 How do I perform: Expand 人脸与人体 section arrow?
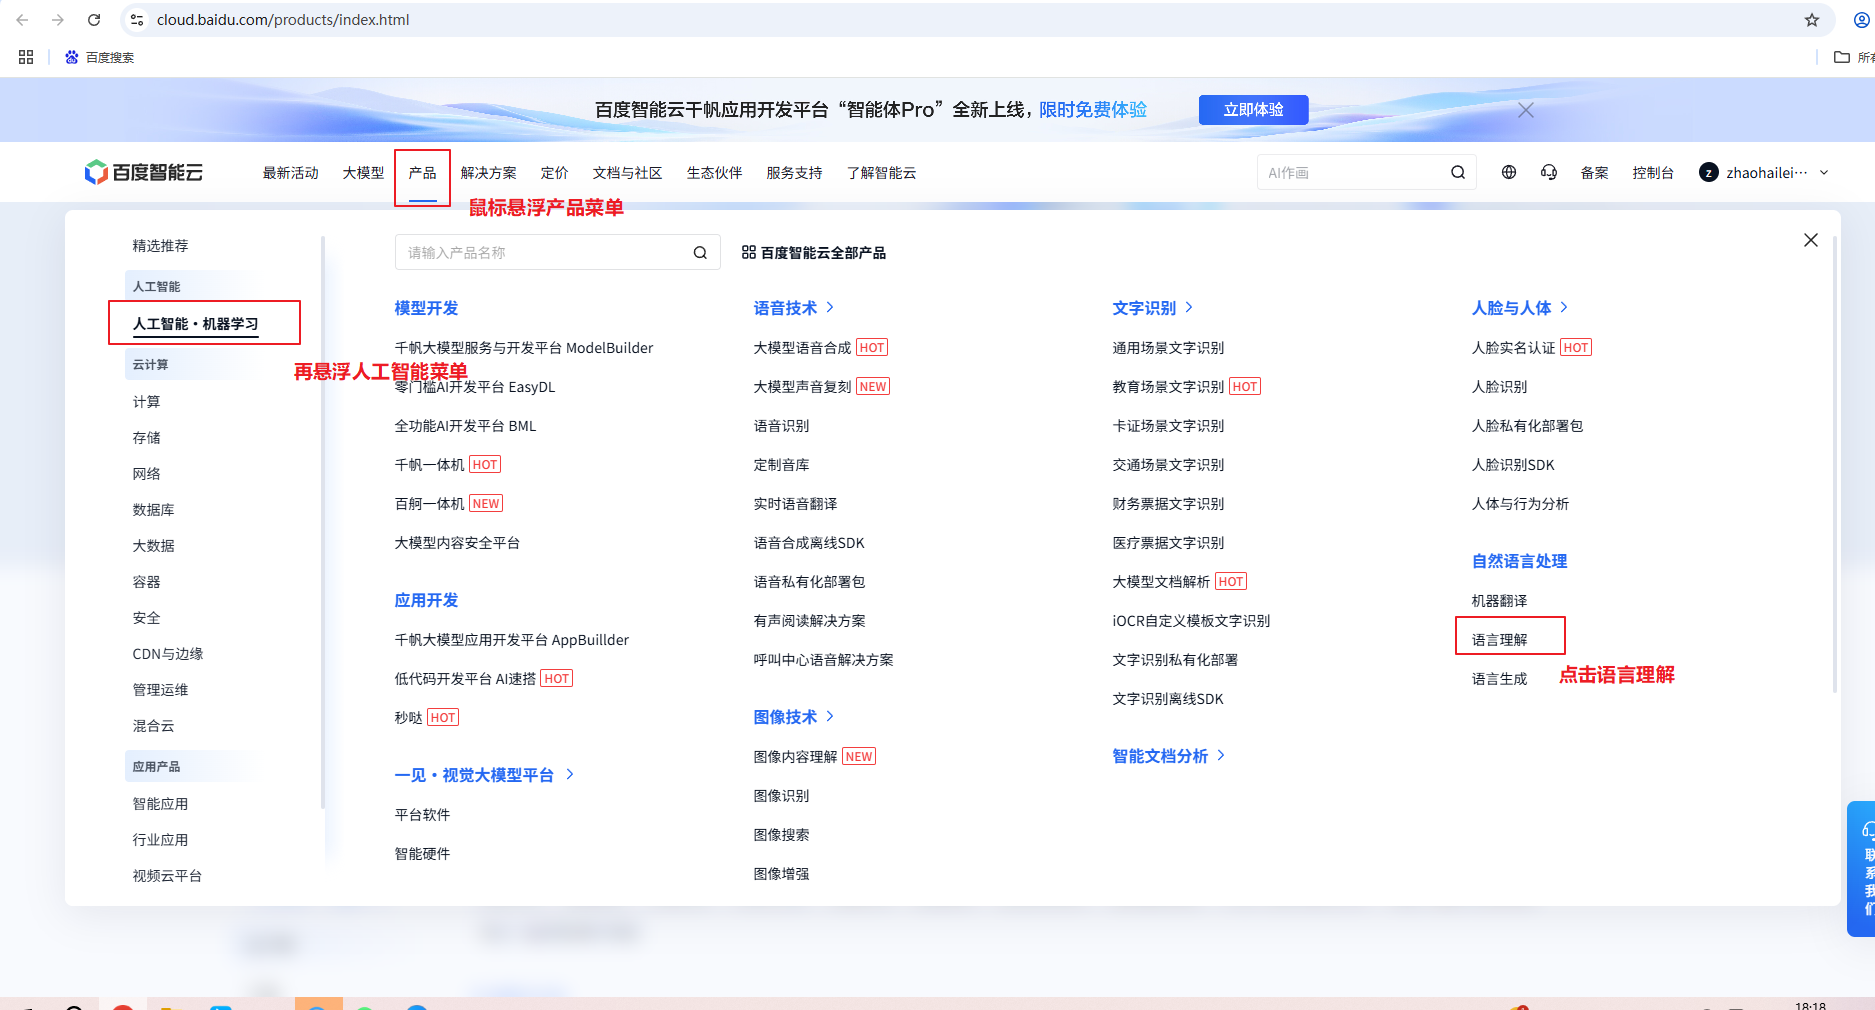click(x=1564, y=308)
